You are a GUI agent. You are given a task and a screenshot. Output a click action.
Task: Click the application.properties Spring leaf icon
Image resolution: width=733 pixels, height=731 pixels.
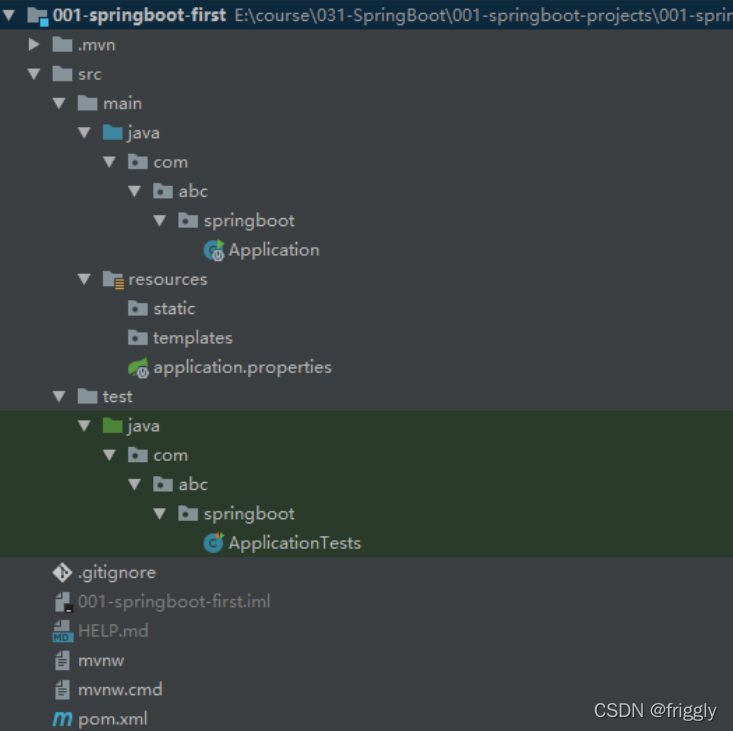click(x=138, y=368)
